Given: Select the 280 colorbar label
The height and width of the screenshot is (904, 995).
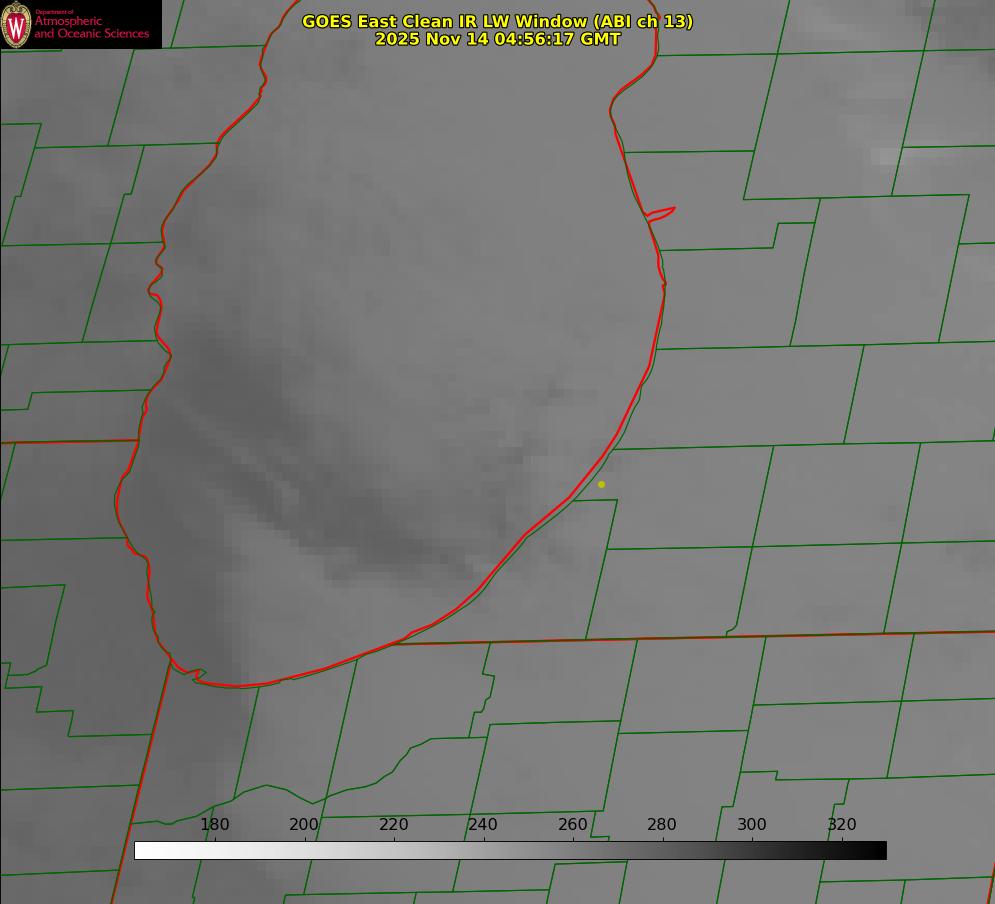Looking at the screenshot, I should coord(662,825).
